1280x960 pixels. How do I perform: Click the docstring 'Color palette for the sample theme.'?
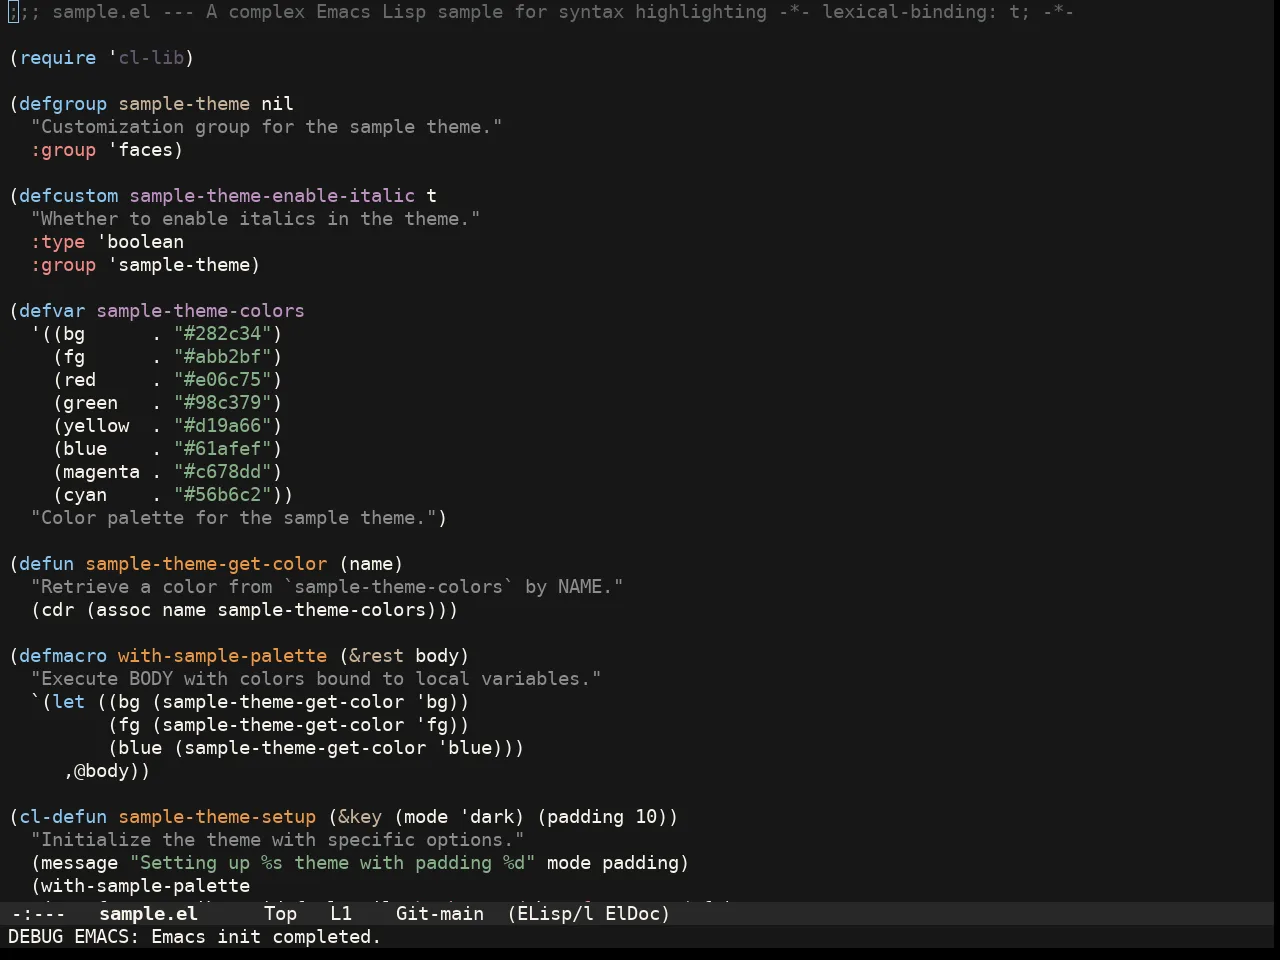(x=234, y=518)
